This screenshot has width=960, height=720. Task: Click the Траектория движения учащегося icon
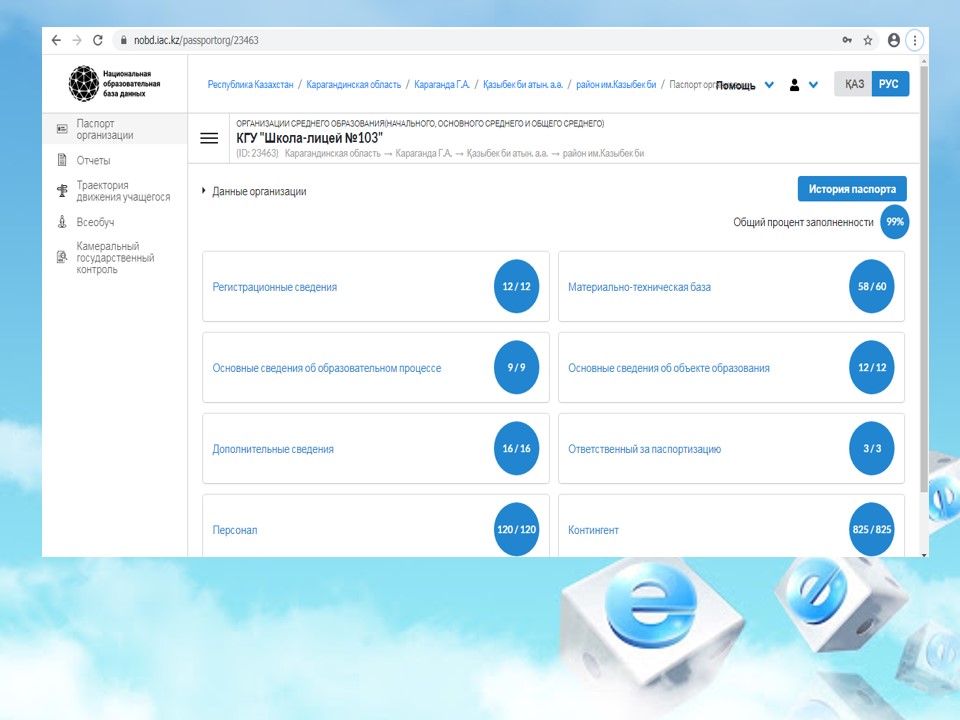click(62, 191)
